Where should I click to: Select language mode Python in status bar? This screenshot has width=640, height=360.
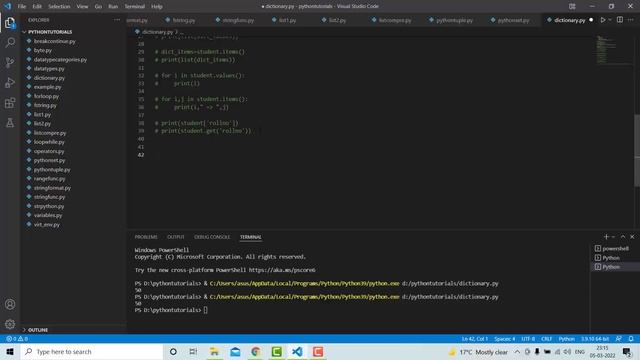(567, 339)
